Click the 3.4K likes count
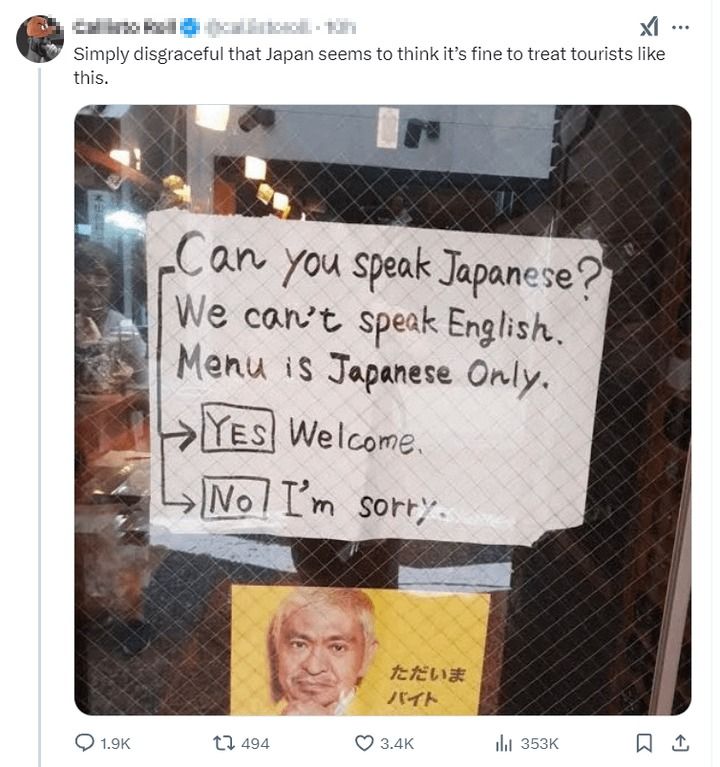 click(397, 744)
